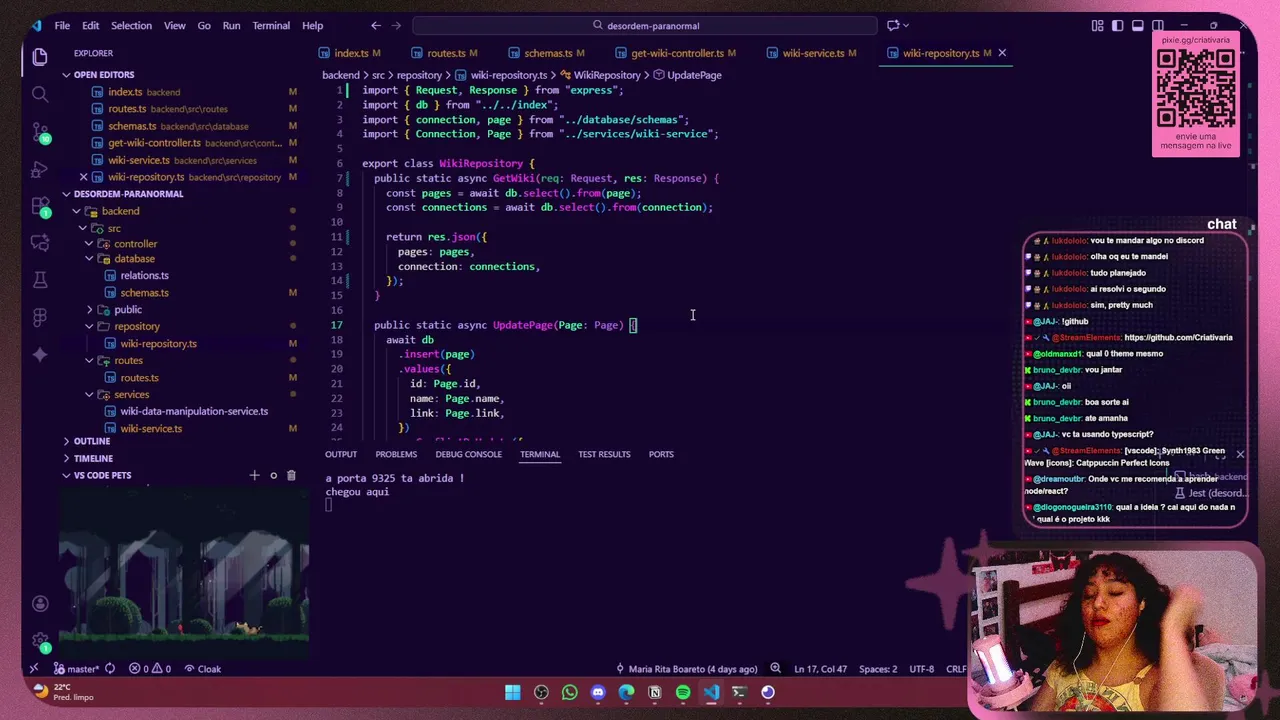
Task: Collapse the Open Editors section
Action: [104, 75]
